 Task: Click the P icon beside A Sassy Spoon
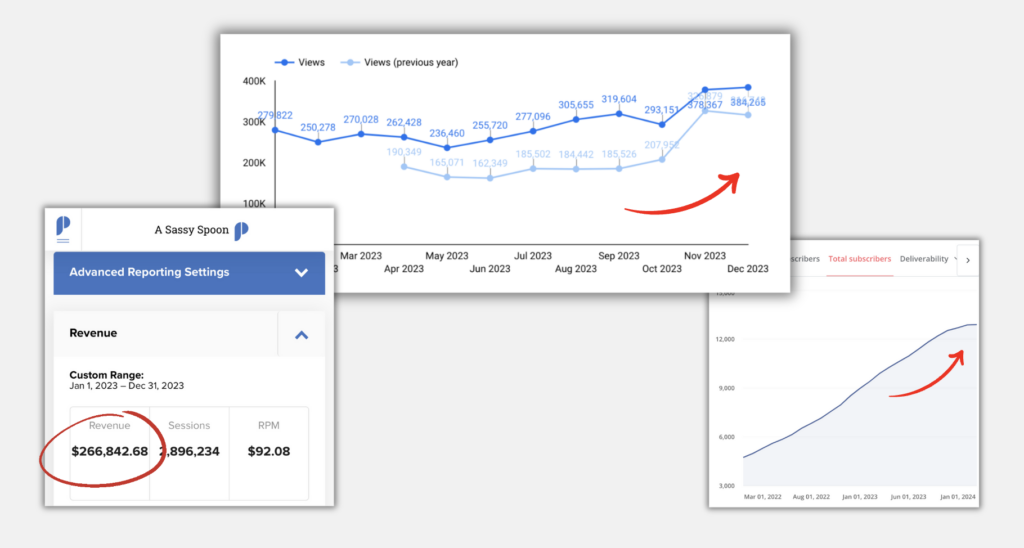241,231
